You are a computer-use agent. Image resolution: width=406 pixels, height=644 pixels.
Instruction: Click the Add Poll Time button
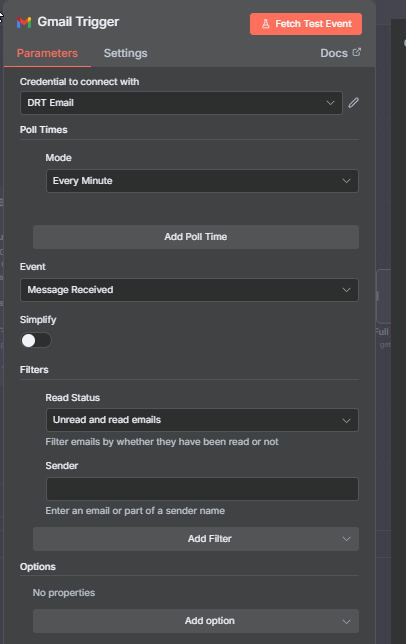click(196, 237)
